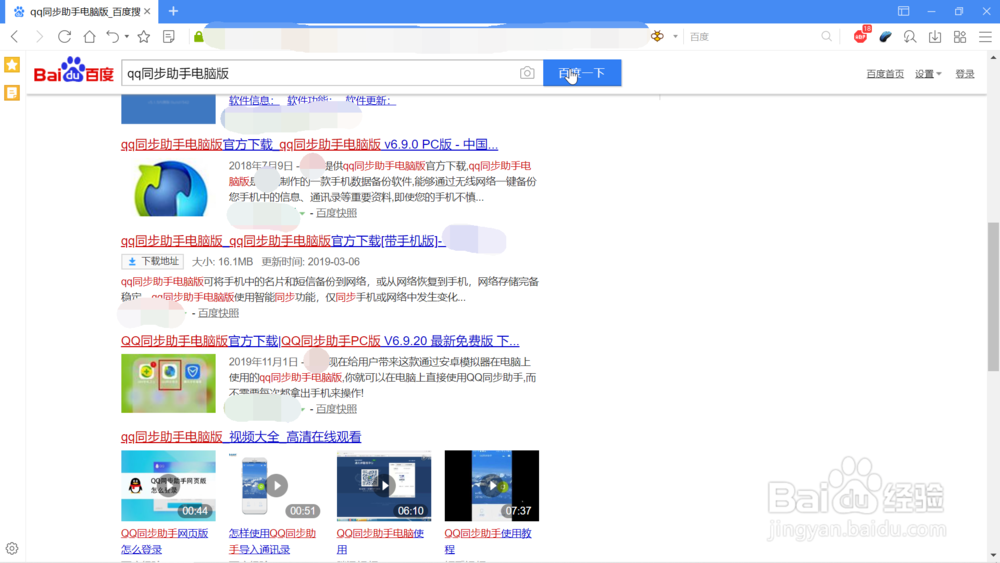Screen dimensions: 1000x563
Task: Reload the current page
Action: [x=64, y=36]
